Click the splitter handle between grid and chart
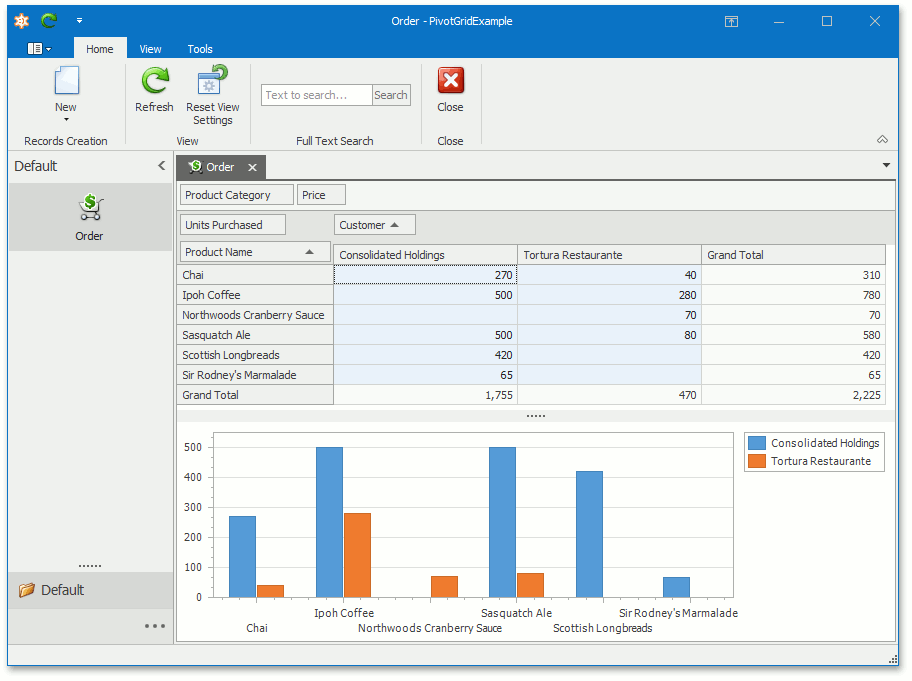The image size is (912, 681). [536, 416]
